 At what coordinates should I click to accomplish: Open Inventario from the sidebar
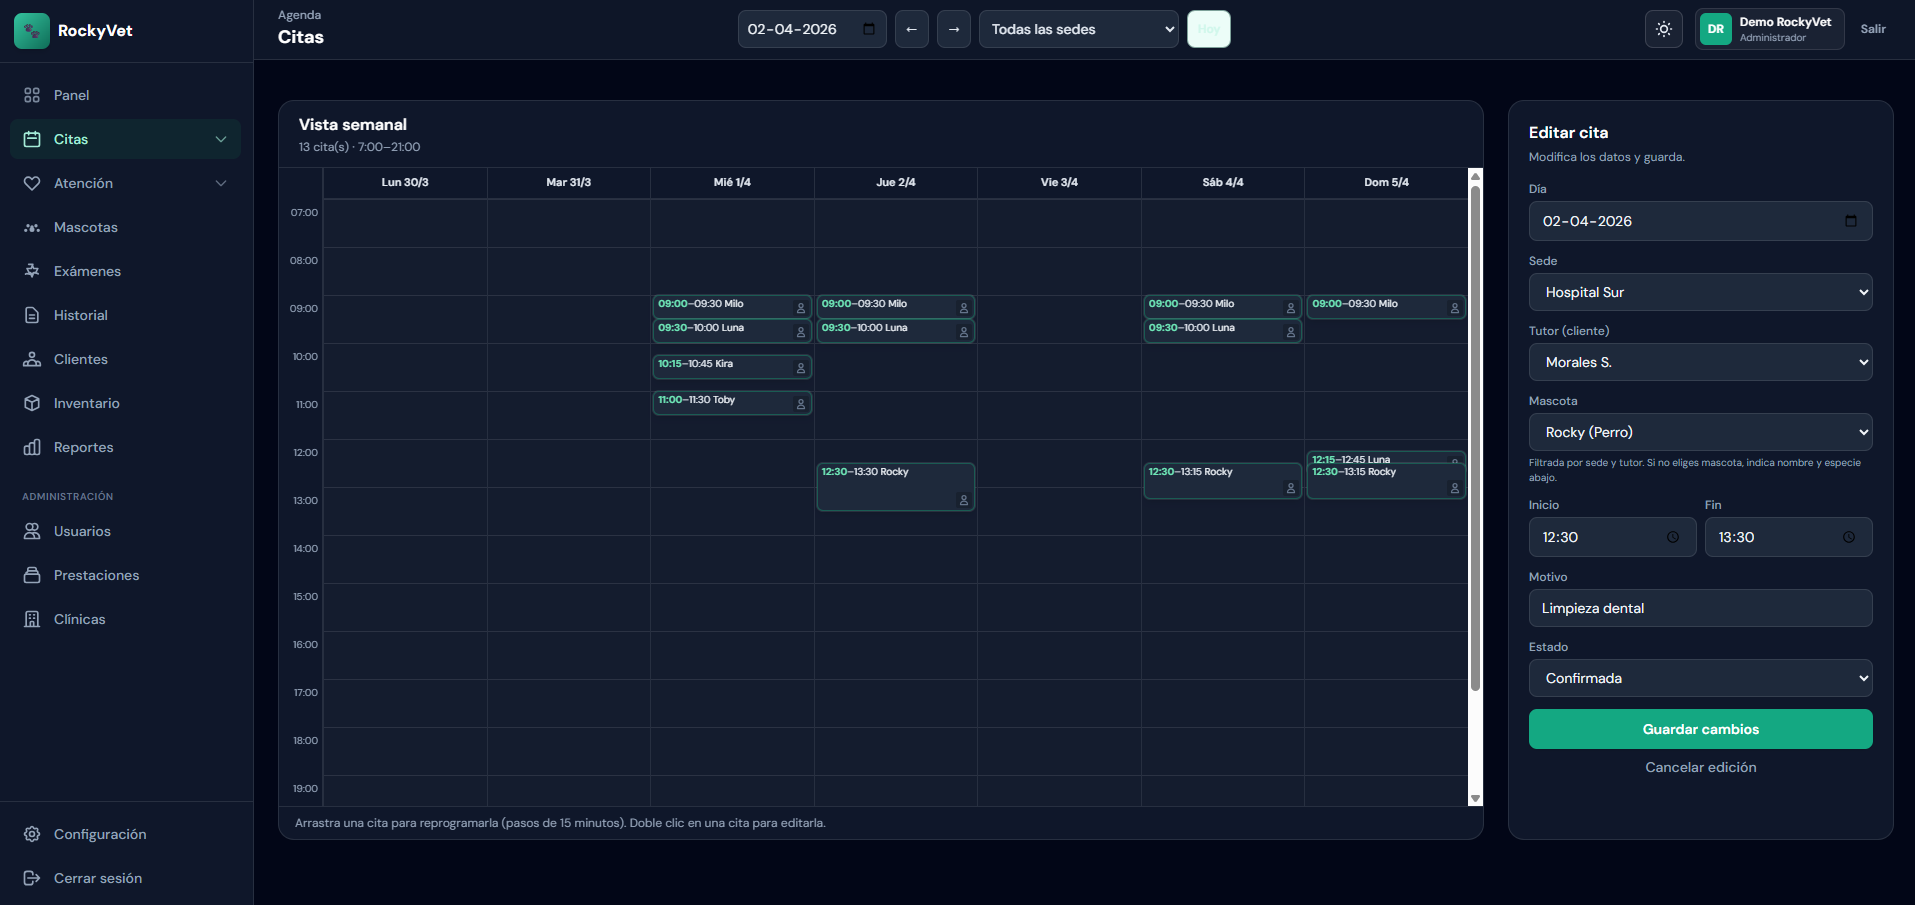(x=86, y=403)
